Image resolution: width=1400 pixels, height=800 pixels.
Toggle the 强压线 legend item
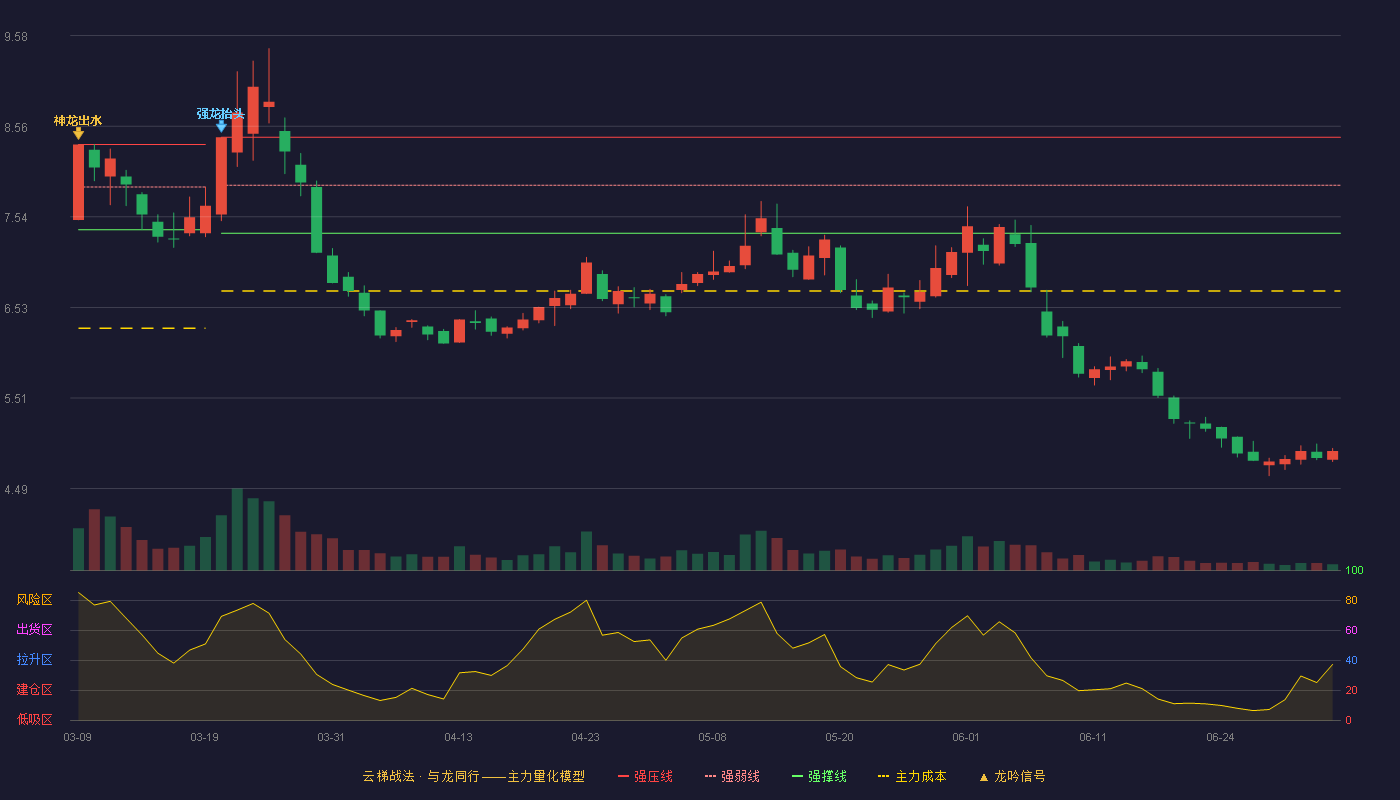pos(645,776)
